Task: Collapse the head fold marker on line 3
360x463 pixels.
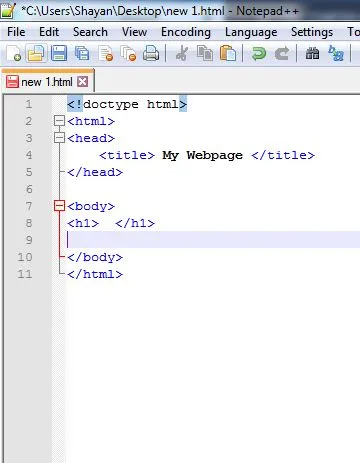Action: tap(59, 138)
